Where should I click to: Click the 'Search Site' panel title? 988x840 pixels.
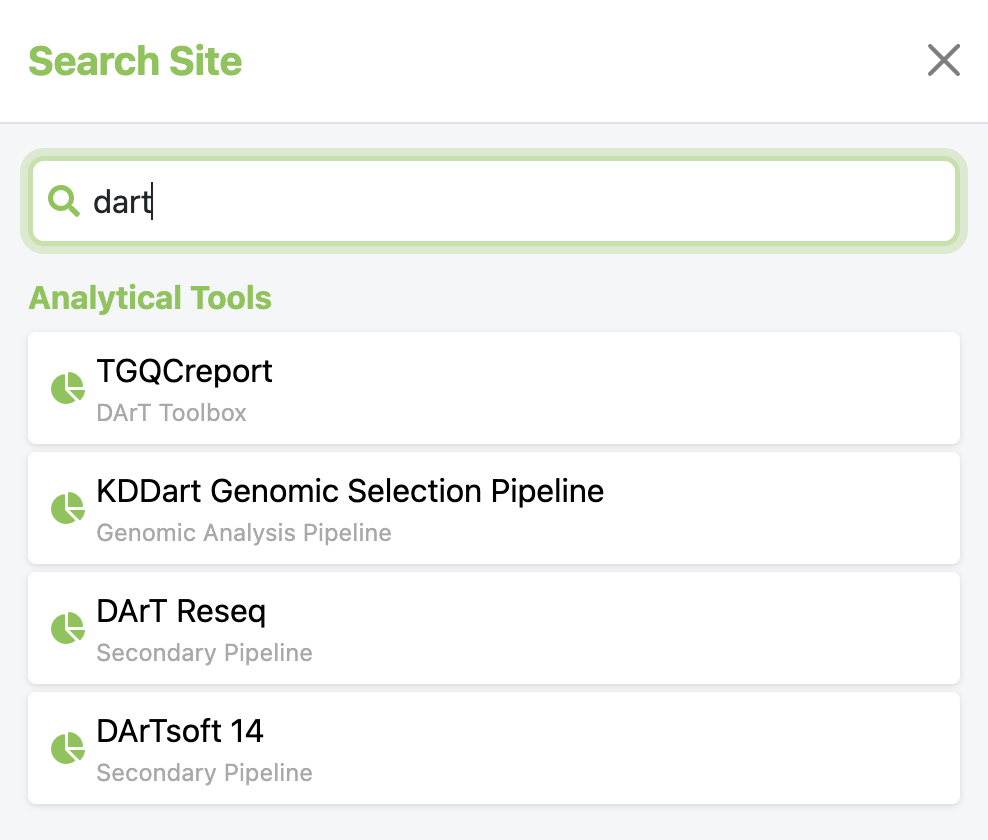point(135,61)
